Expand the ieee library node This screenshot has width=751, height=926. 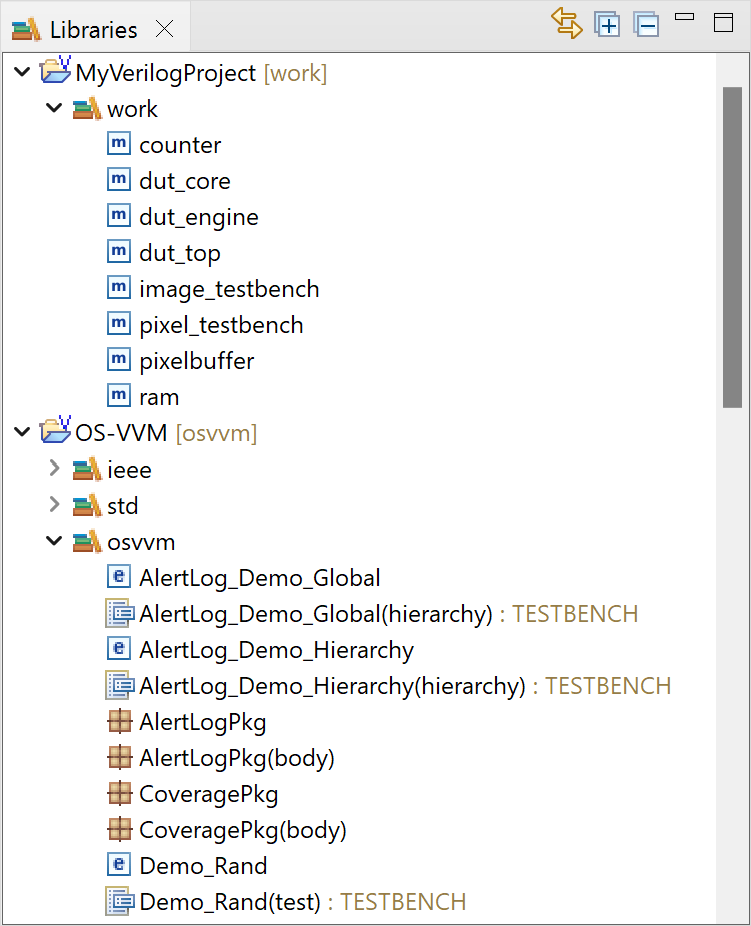click(x=54, y=468)
